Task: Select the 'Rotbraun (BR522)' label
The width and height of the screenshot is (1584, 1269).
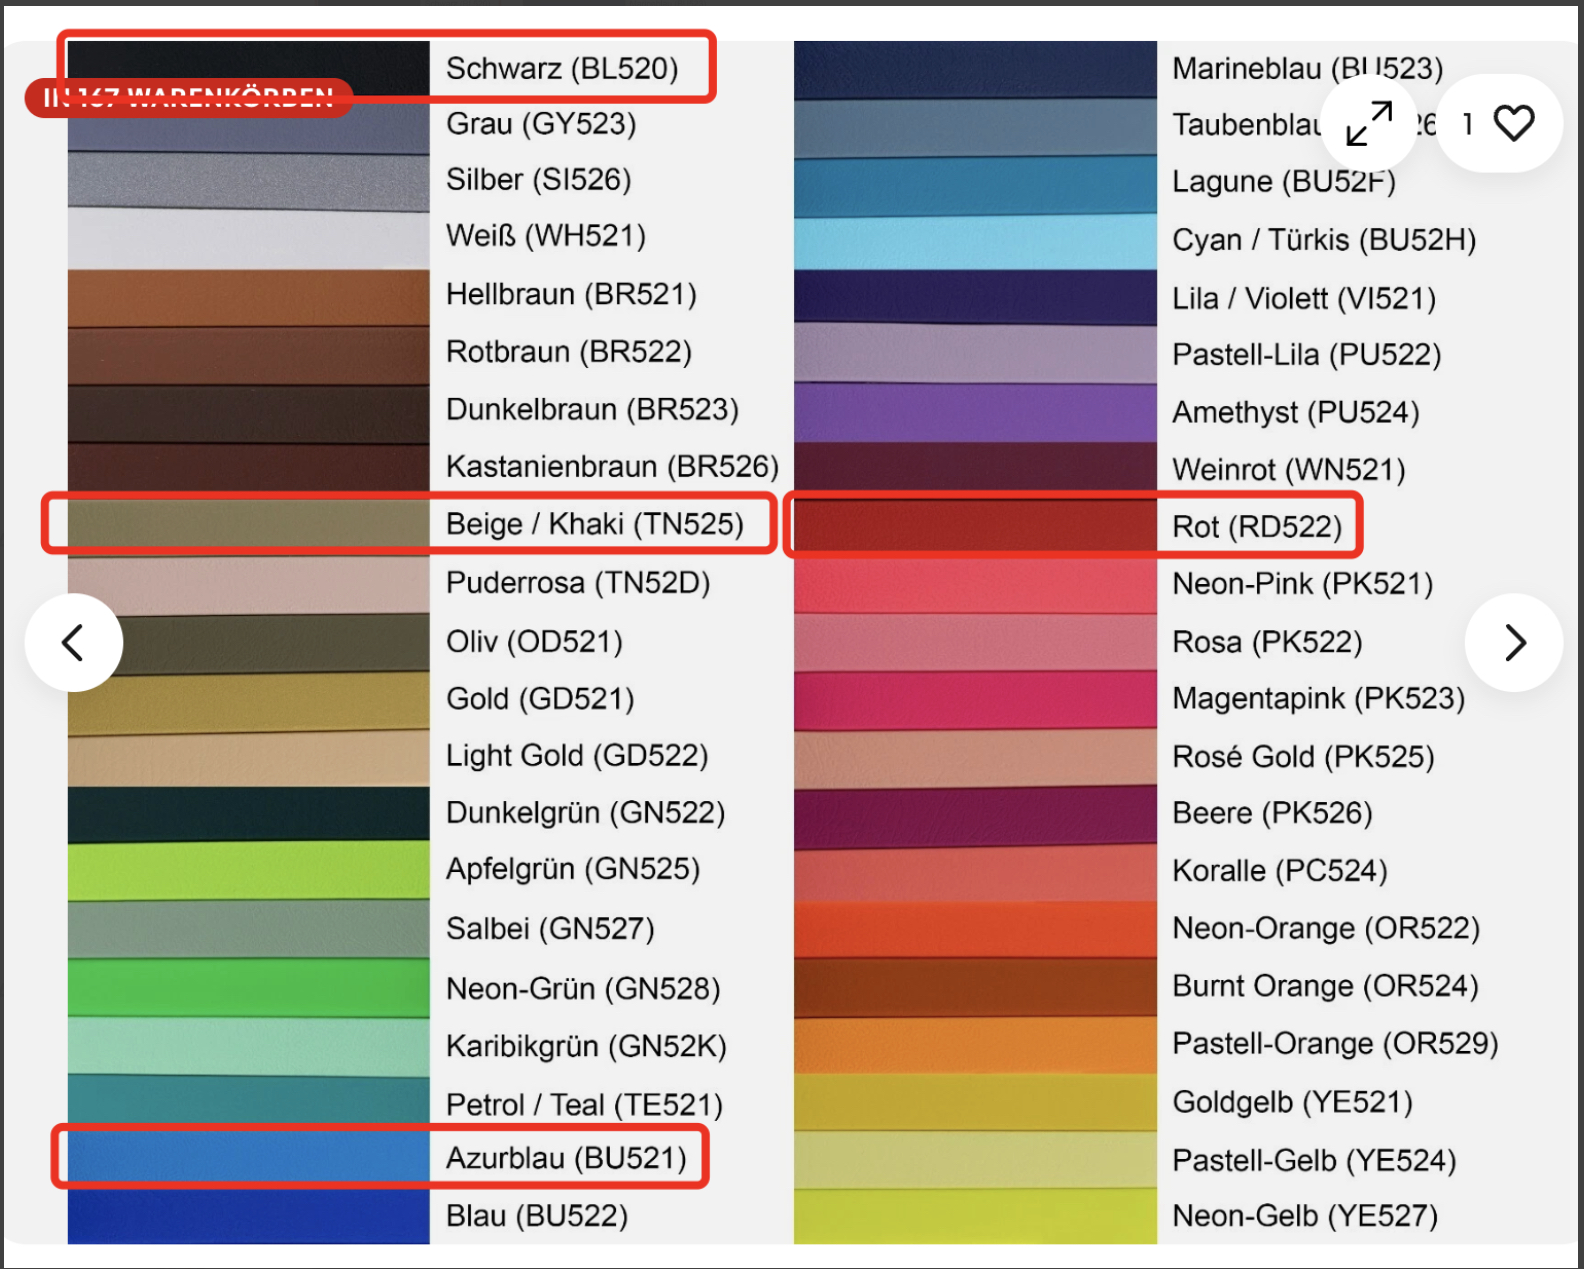Action: click(569, 352)
